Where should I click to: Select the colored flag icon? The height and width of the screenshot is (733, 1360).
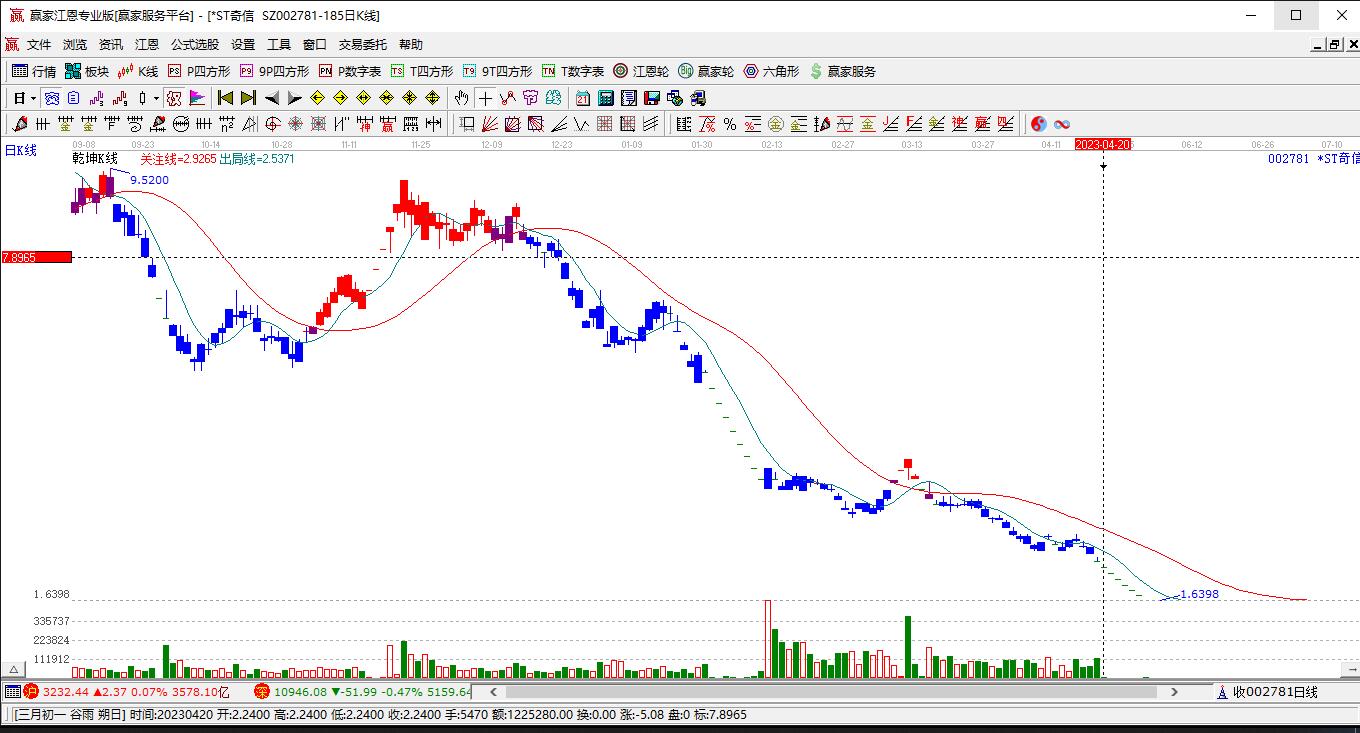197,98
